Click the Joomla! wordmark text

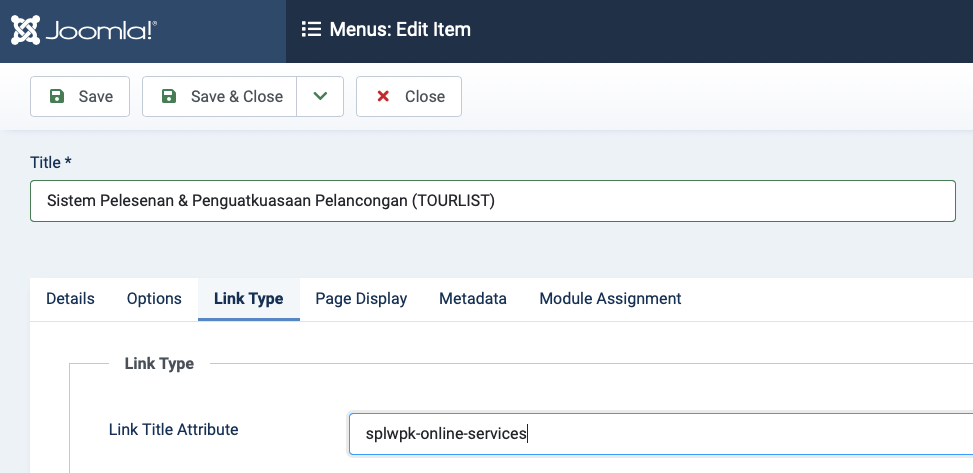[99, 31]
